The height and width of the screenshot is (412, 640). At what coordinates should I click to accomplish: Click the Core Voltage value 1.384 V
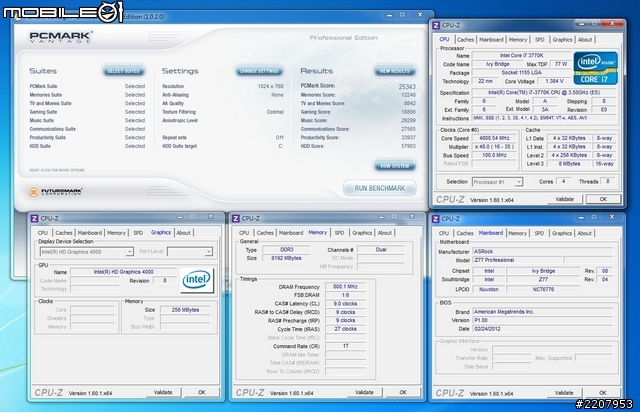[x=554, y=81]
